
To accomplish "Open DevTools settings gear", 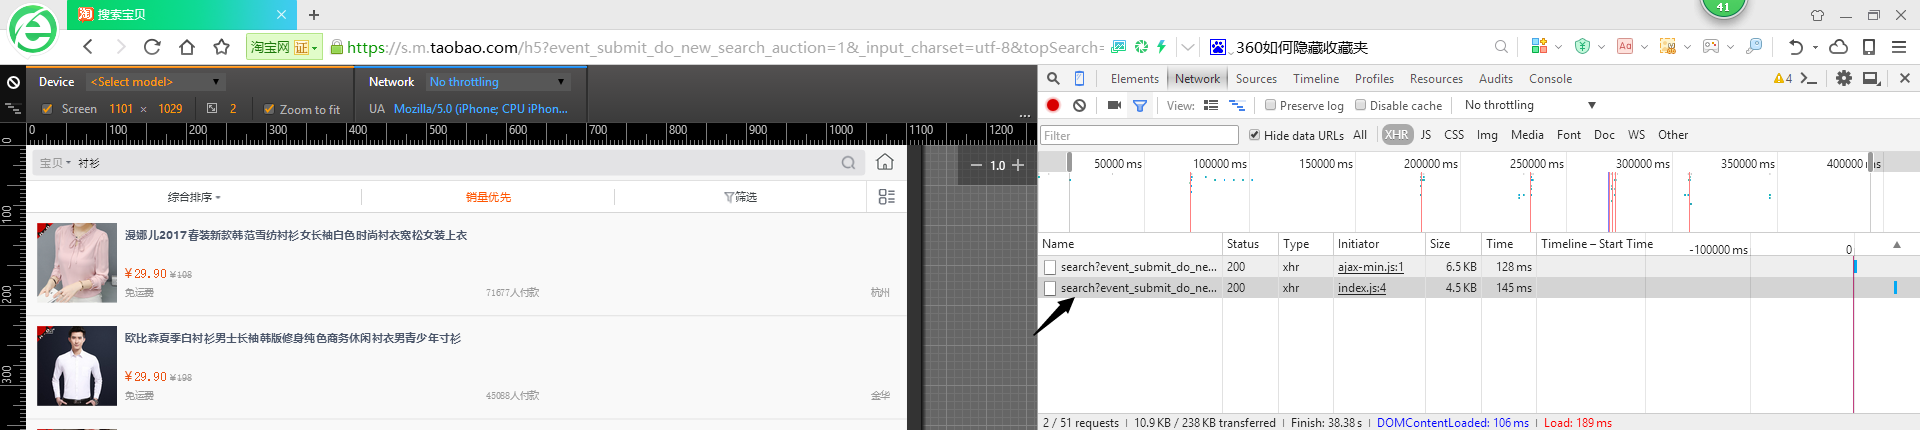I will tap(1843, 78).
